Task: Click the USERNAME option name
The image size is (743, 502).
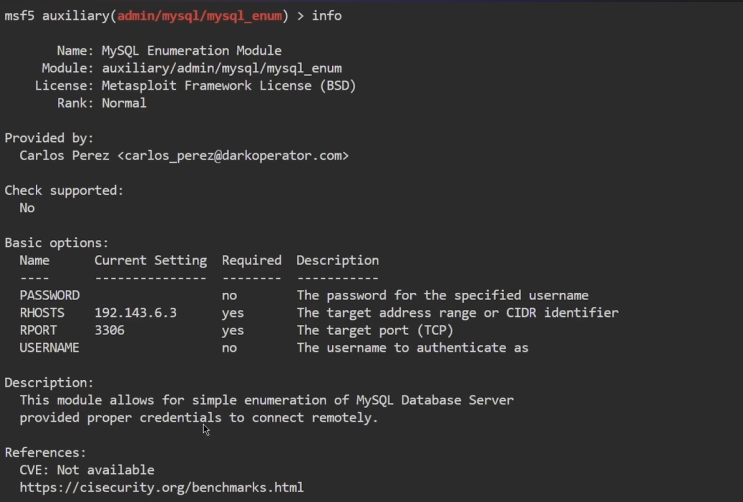Action: (49, 347)
